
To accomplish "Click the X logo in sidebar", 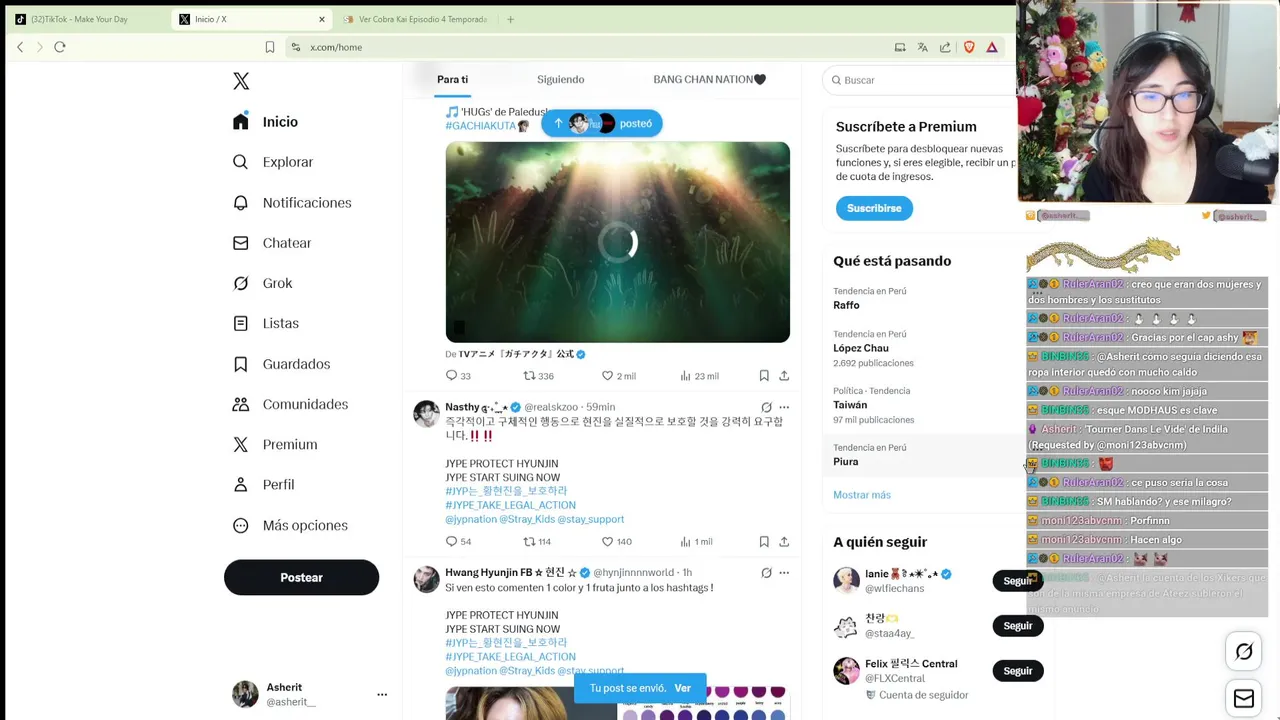I will [x=241, y=81].
